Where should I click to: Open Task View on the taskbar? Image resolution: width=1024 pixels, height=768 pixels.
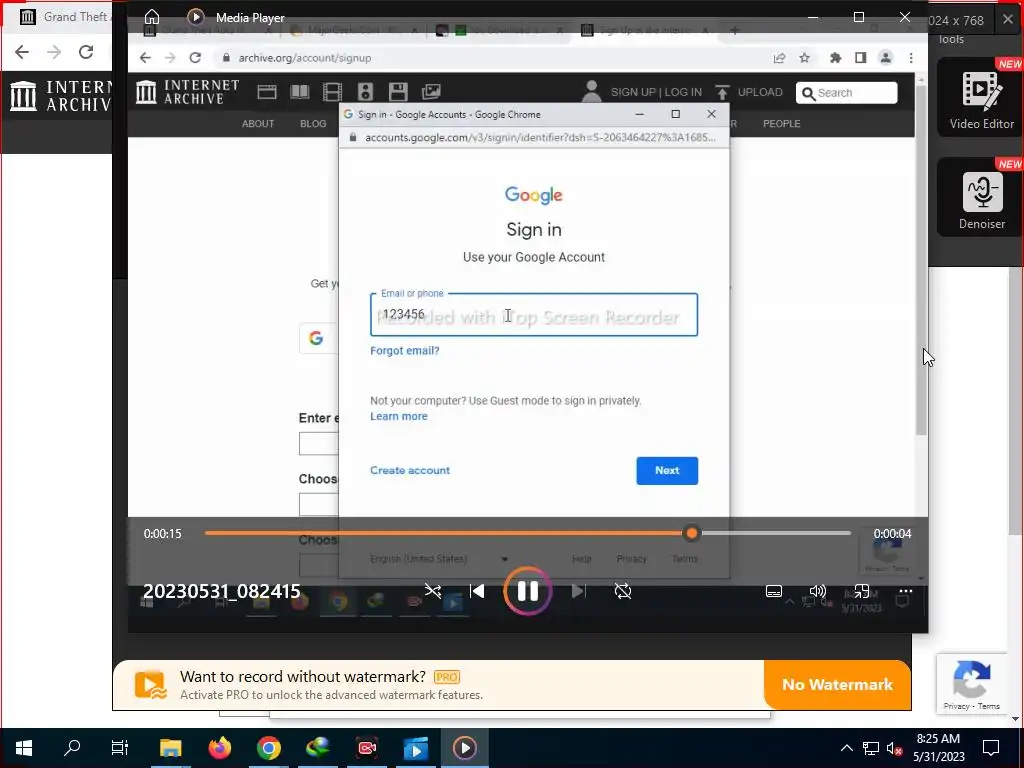point(120,748)
